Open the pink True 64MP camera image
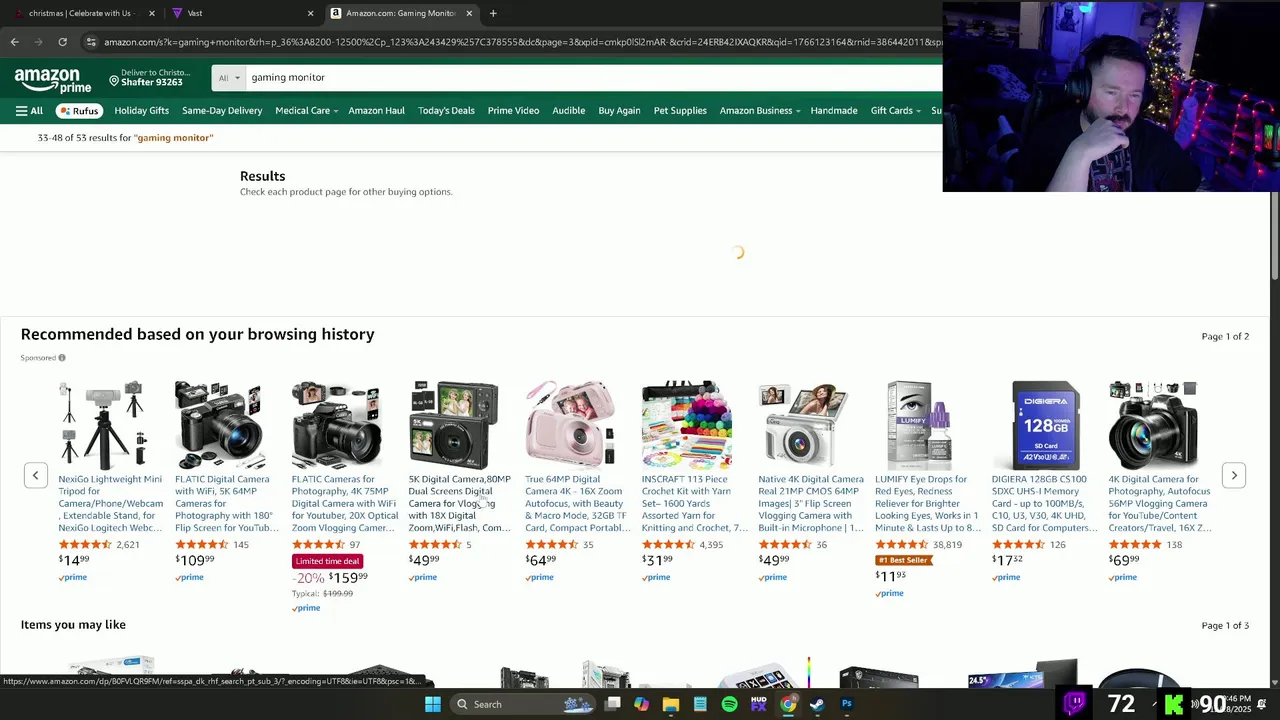1280x720 pixels. coord(570,425)
